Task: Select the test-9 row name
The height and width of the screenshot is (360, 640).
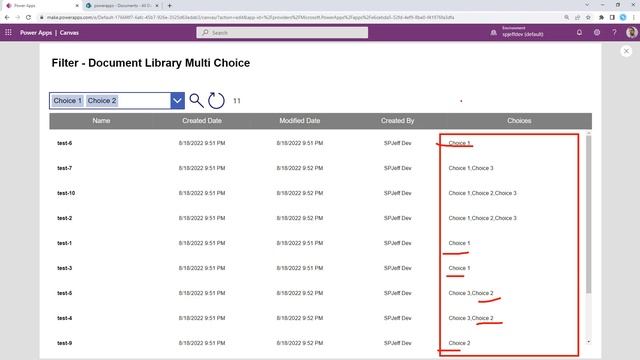Action: pos(64,343)
